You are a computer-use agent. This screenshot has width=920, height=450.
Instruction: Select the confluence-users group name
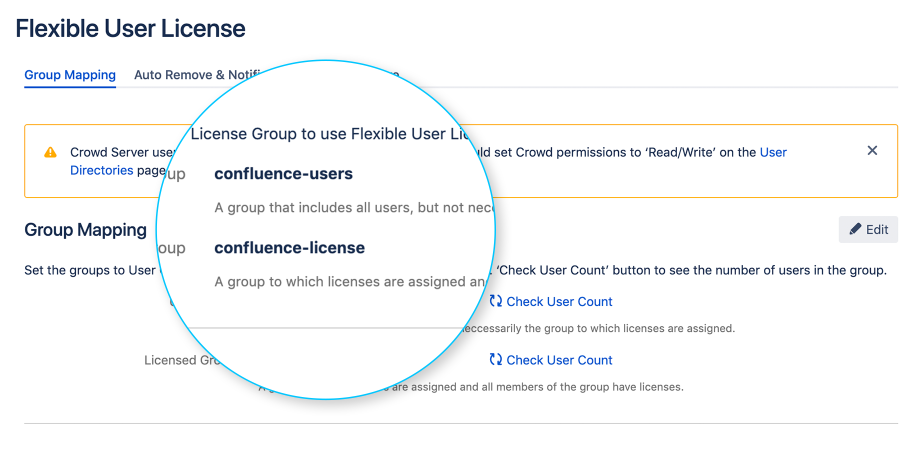[283, 174]
